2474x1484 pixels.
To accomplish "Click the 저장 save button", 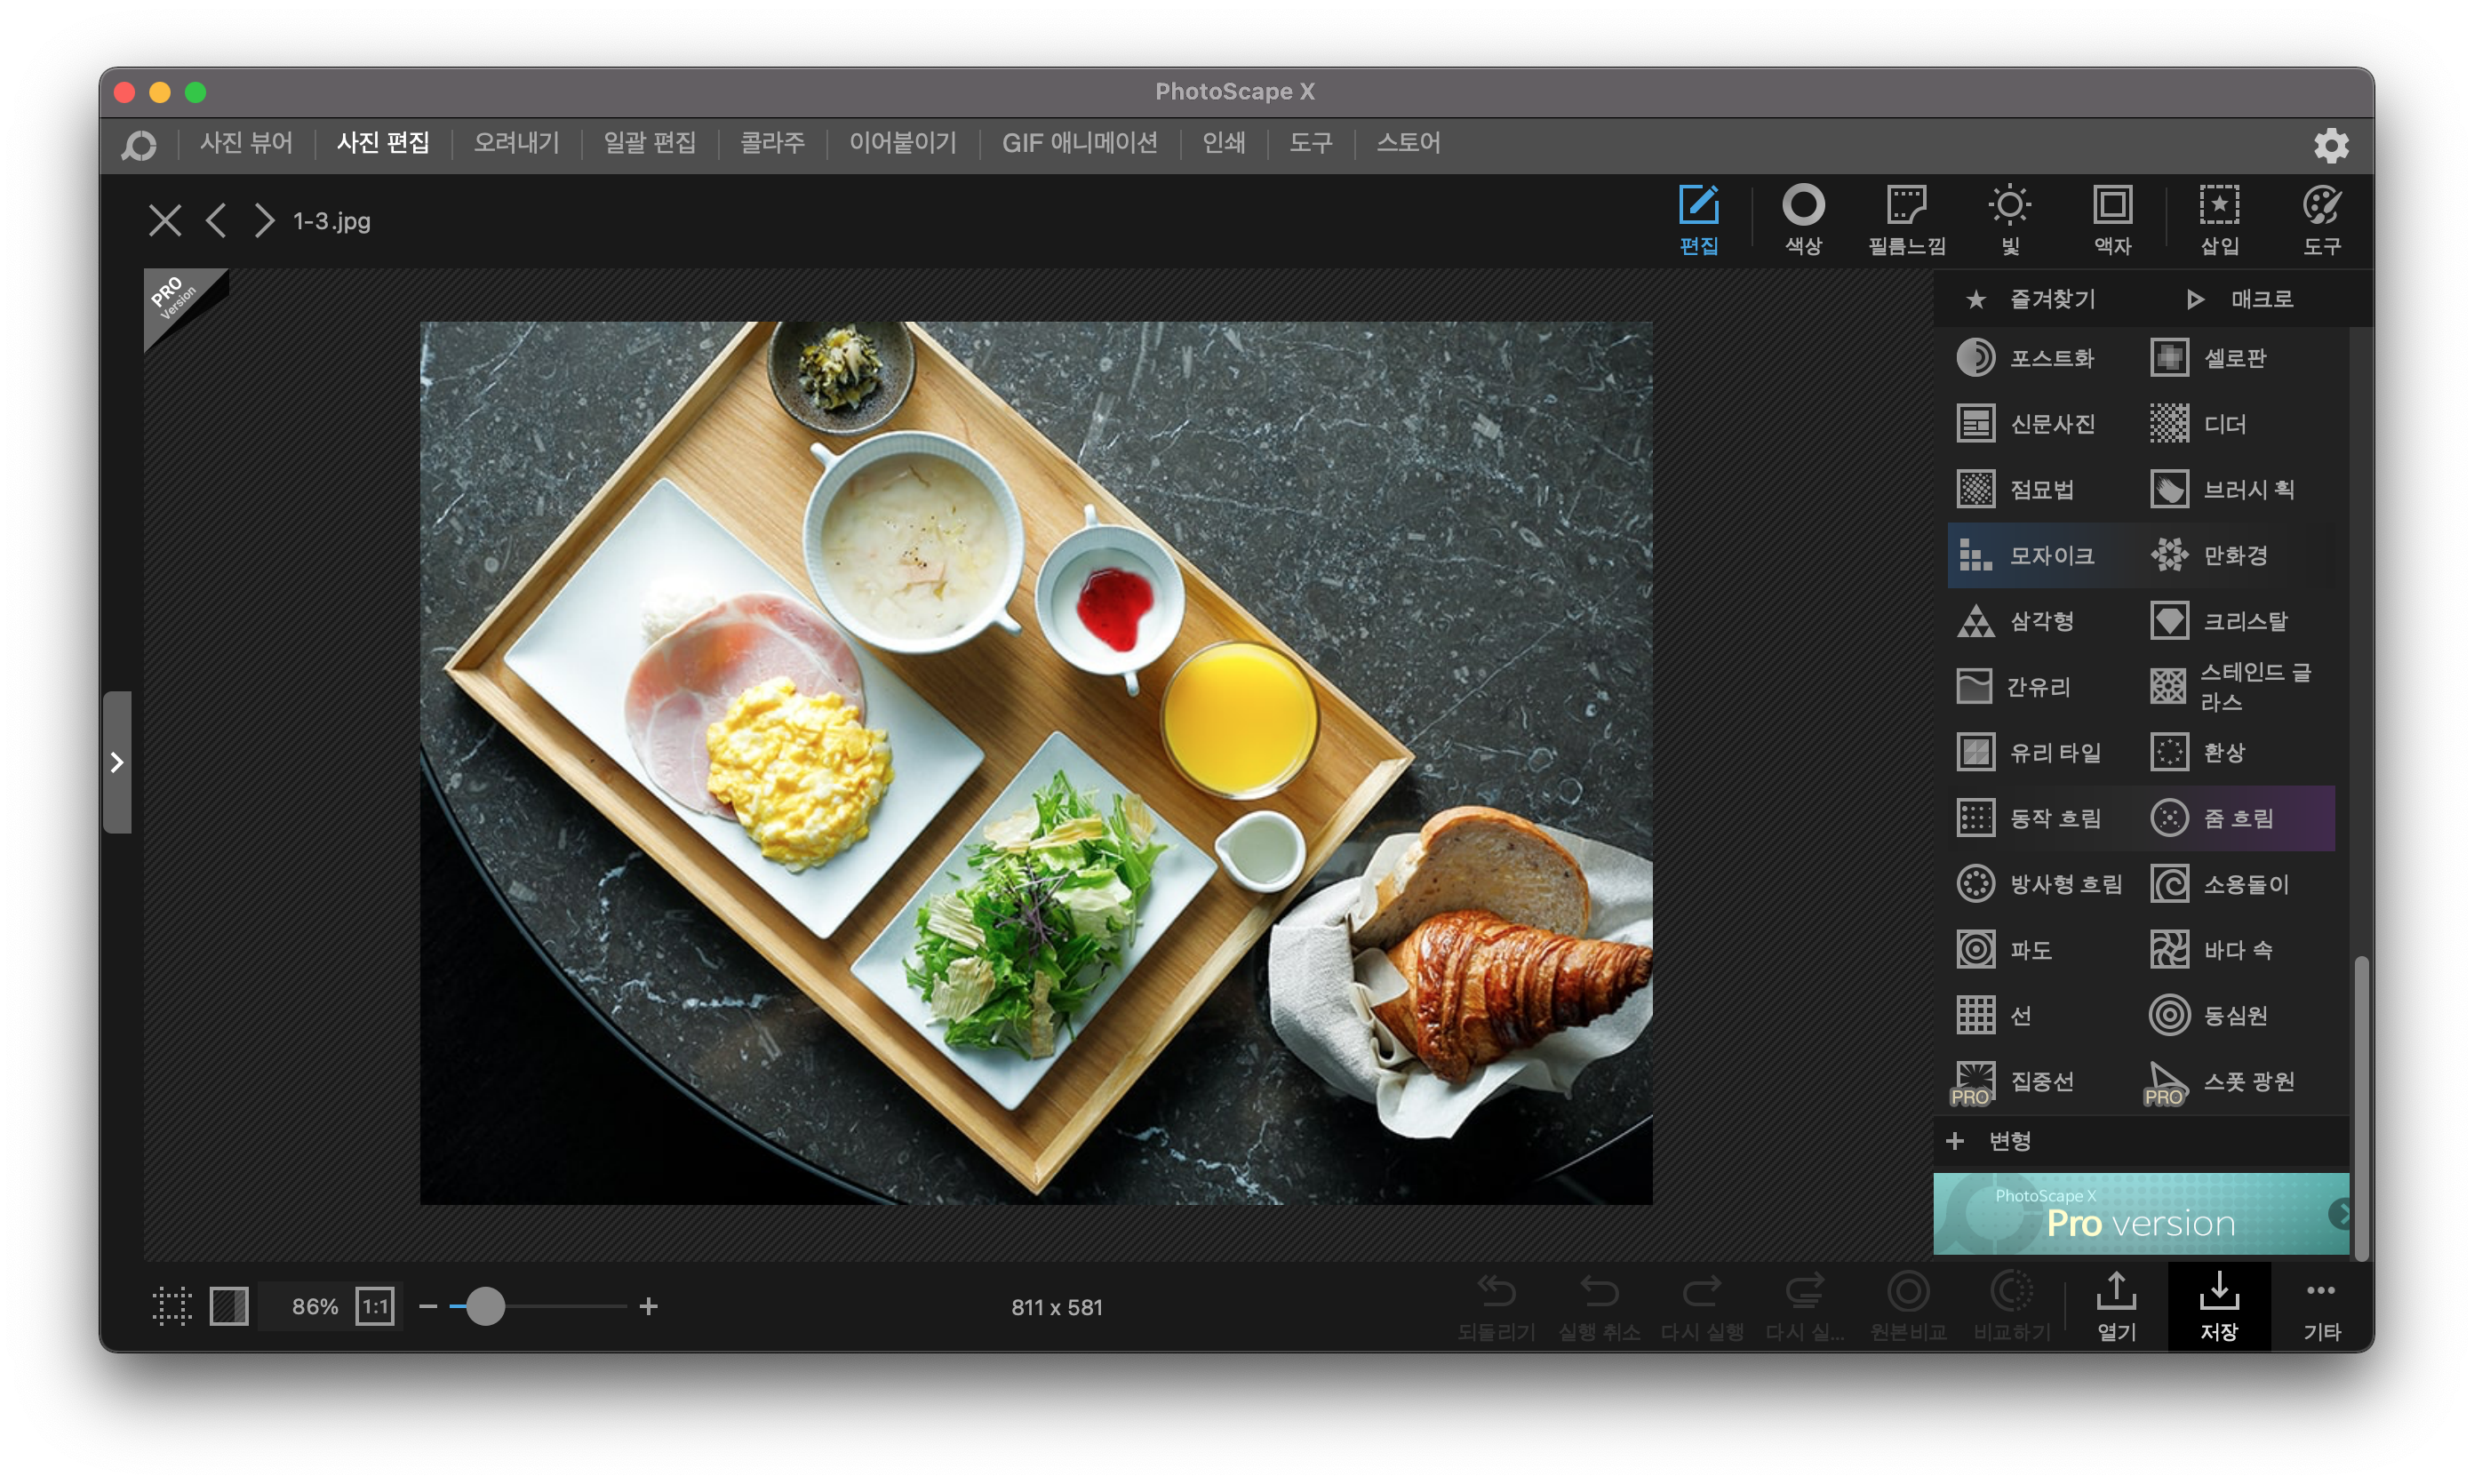I will pos(2218,1306).
